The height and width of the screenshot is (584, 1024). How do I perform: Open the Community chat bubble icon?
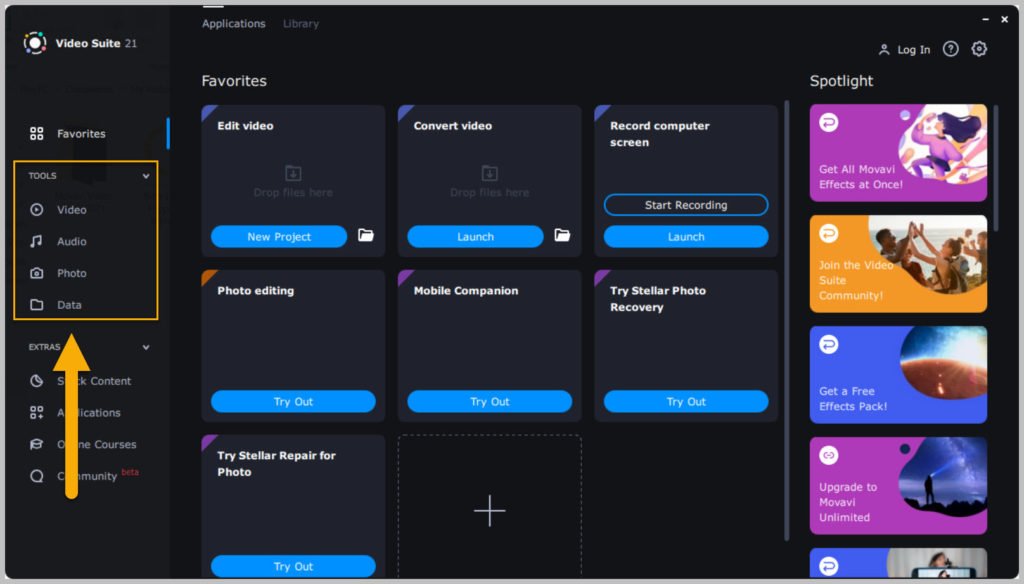point(37,476)
